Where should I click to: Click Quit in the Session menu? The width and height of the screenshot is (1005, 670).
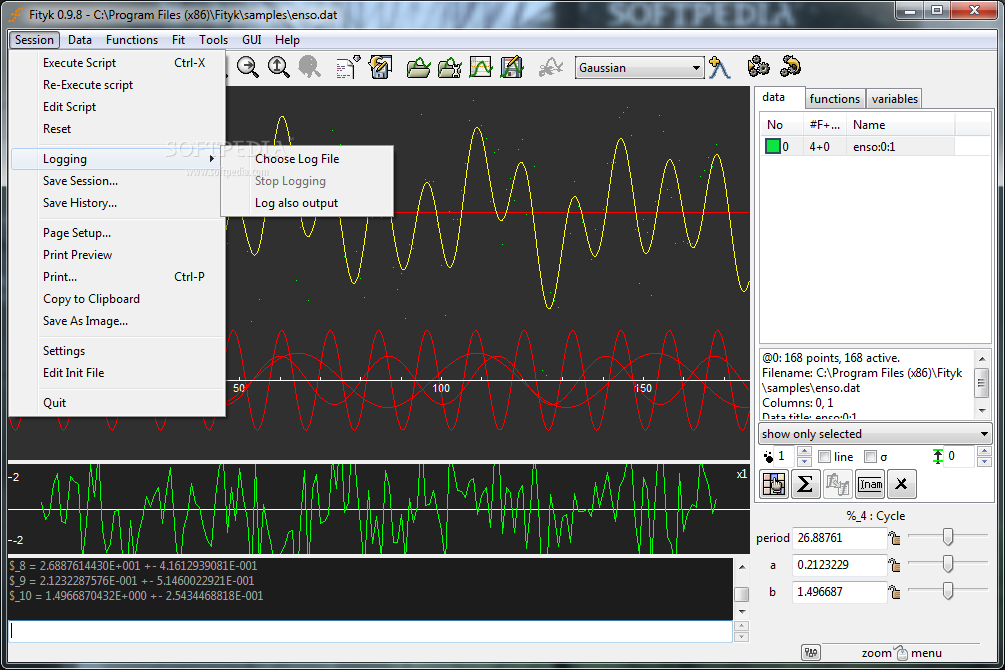coord(116,403)
